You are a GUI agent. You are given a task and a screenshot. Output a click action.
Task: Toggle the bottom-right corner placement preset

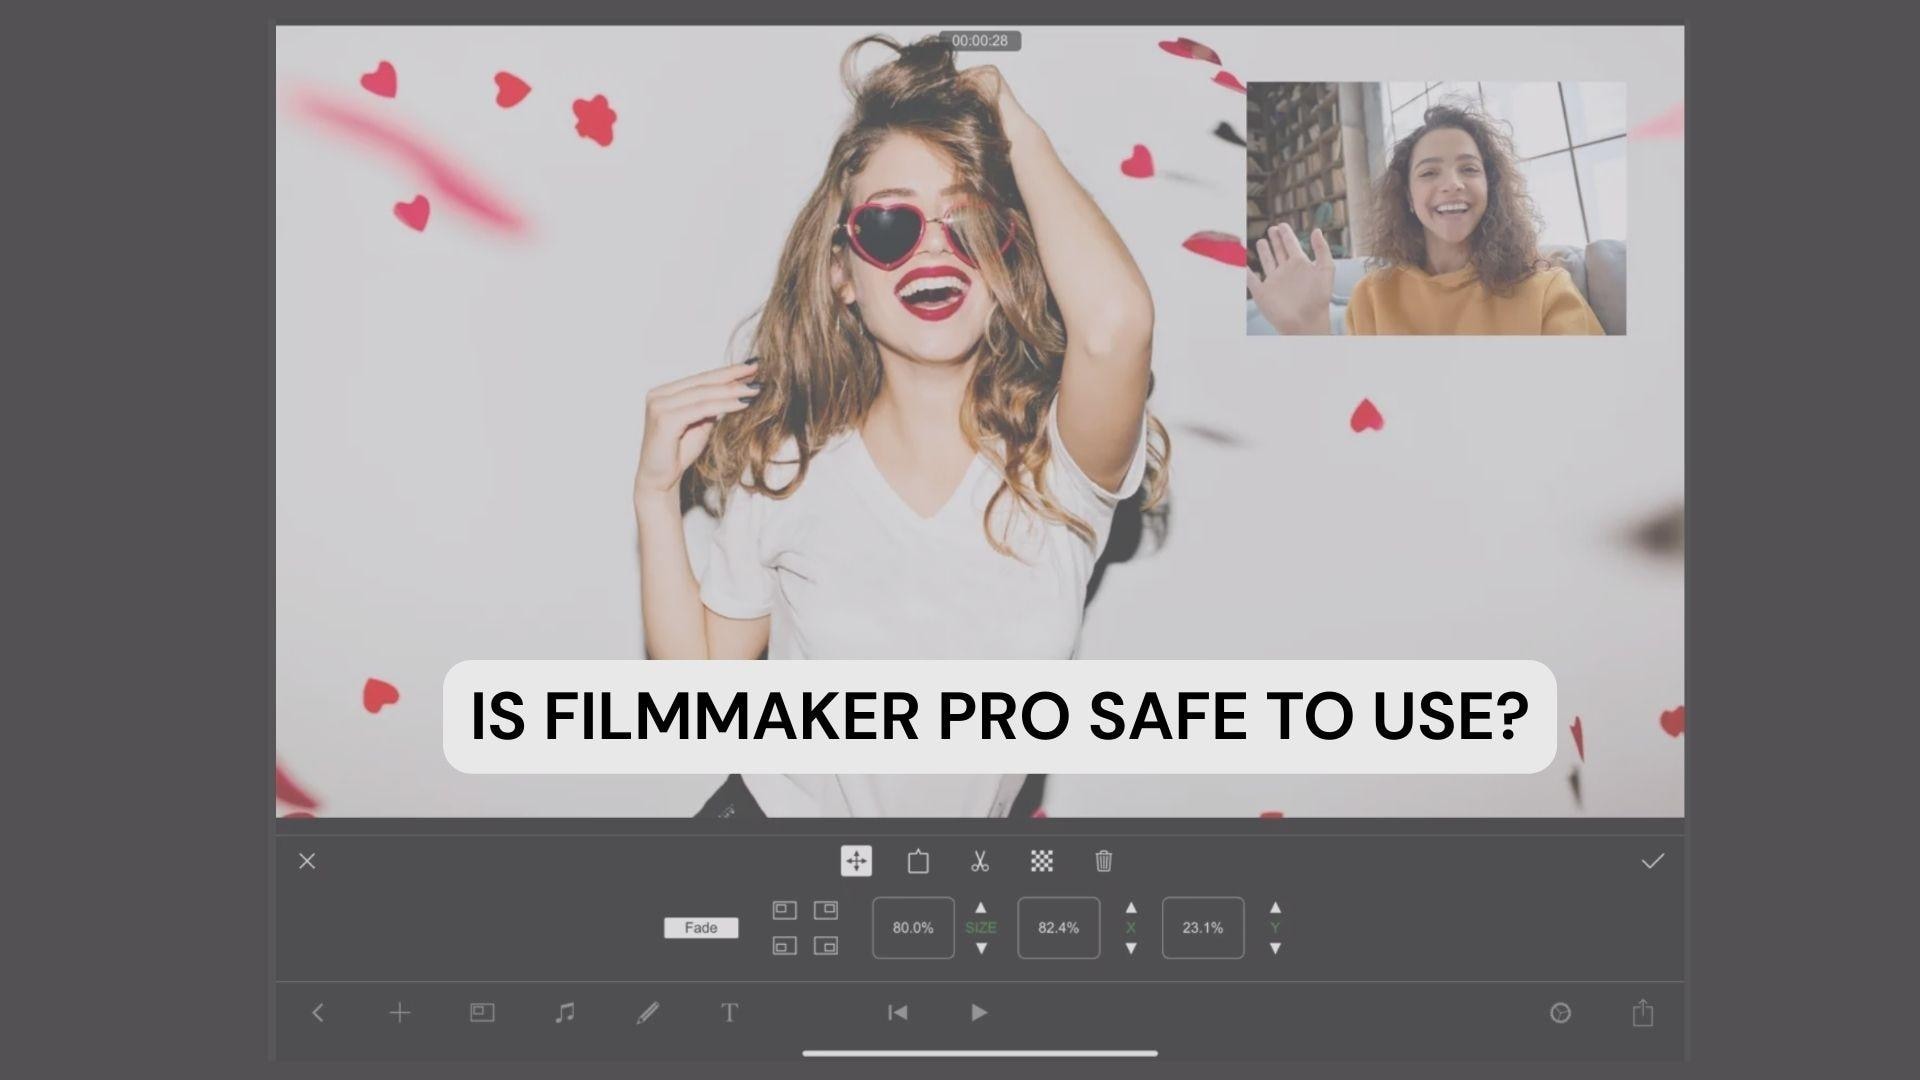(826, 947)
